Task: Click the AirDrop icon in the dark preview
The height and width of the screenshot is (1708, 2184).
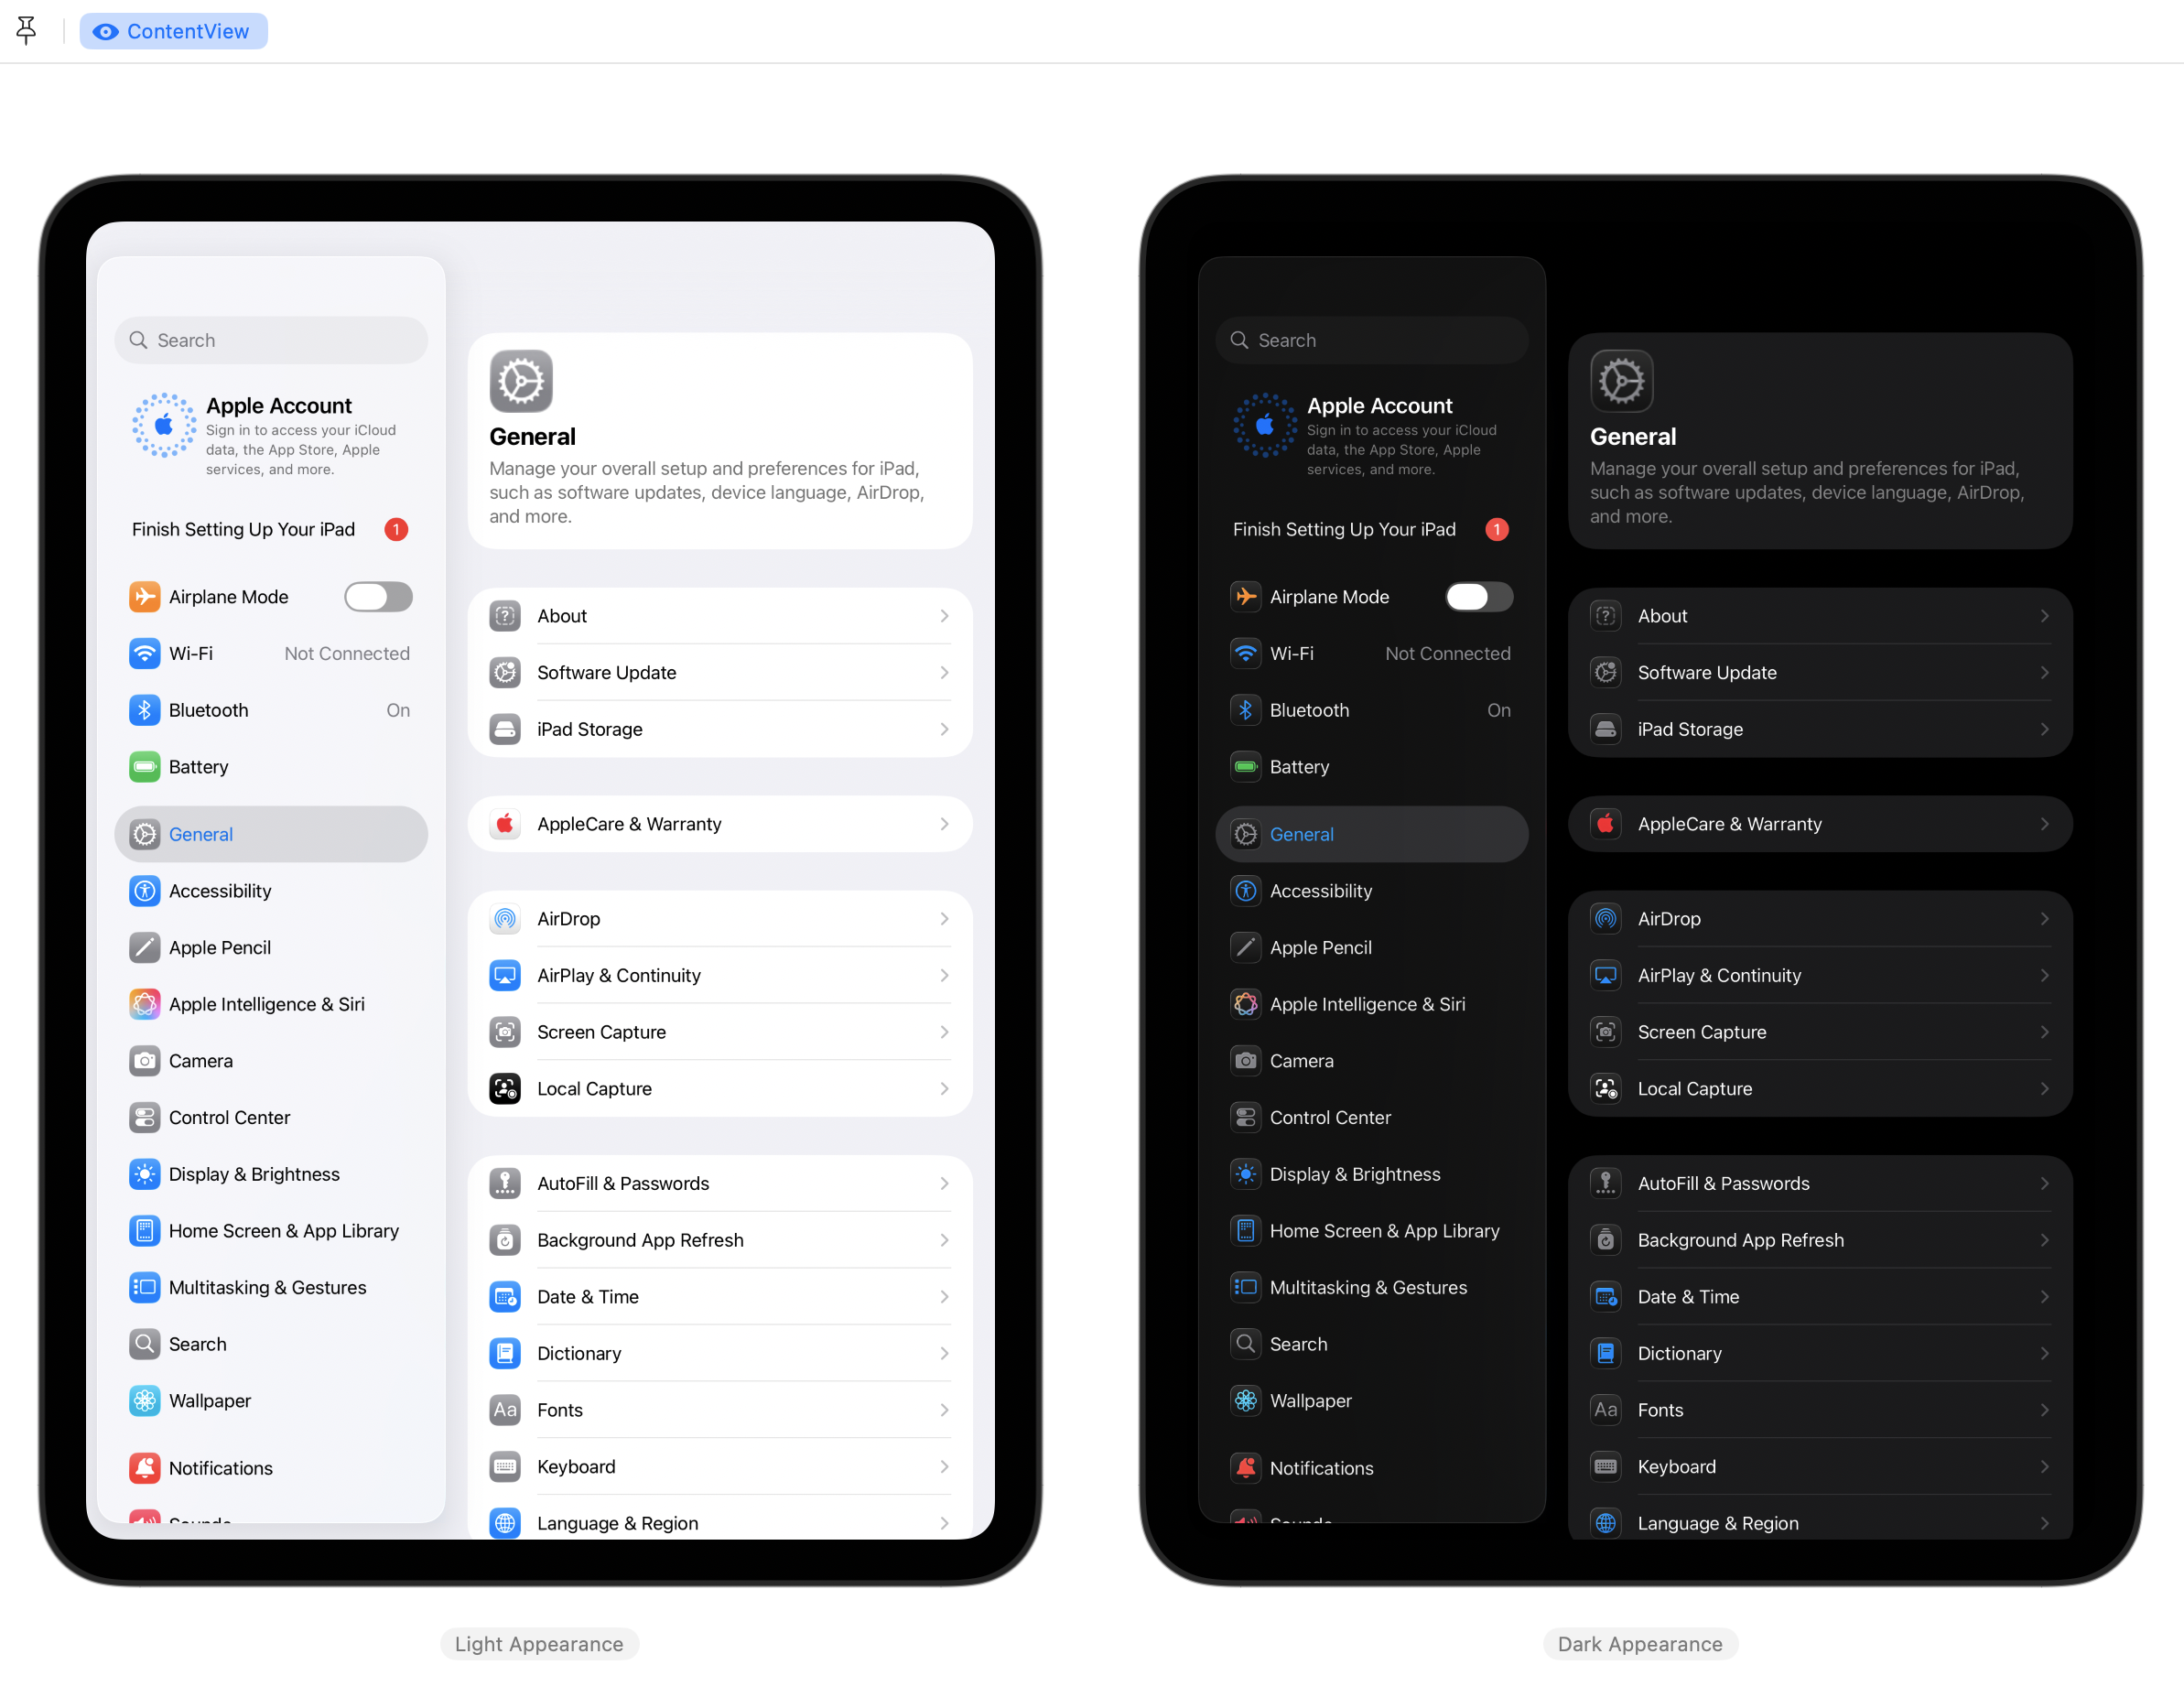Action: click(1606, 919)
